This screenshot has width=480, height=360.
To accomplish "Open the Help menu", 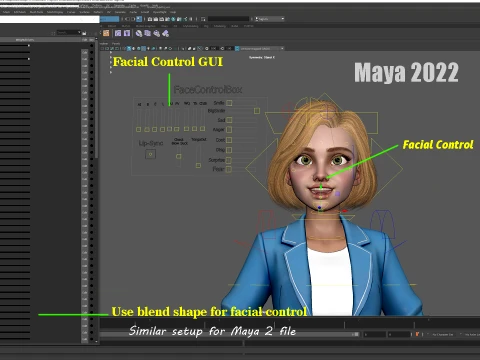I will click(x=173, y=12).
